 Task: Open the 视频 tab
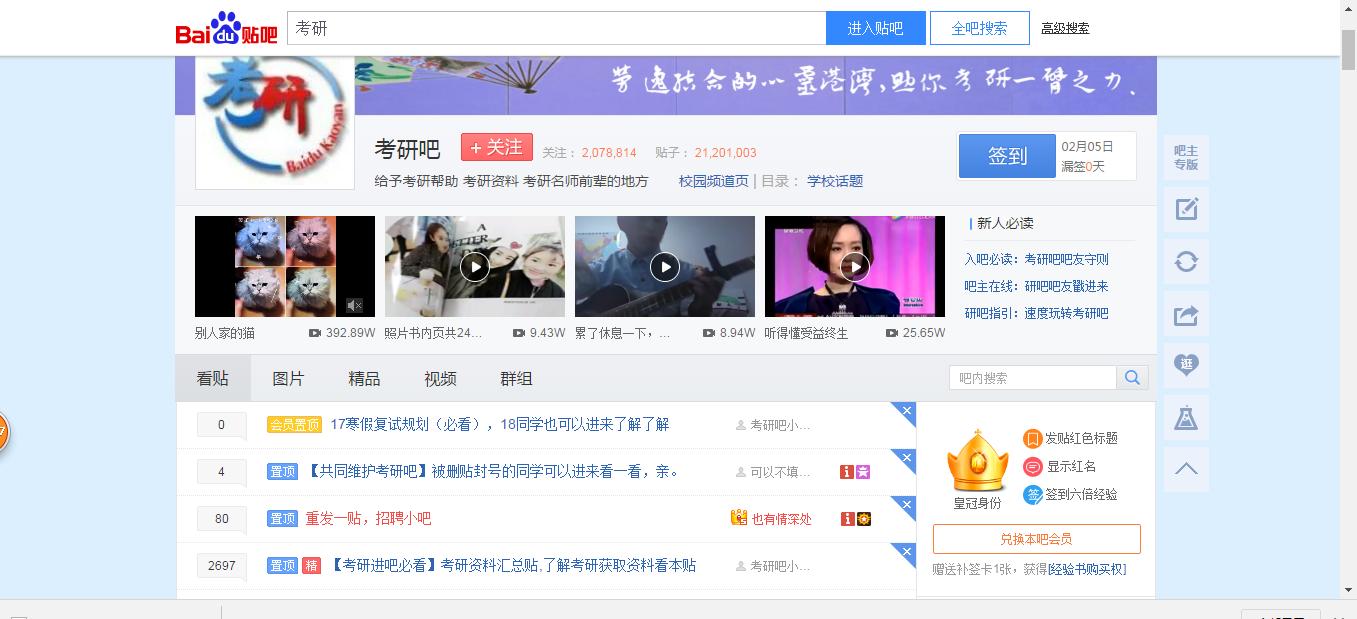(439, 378)
